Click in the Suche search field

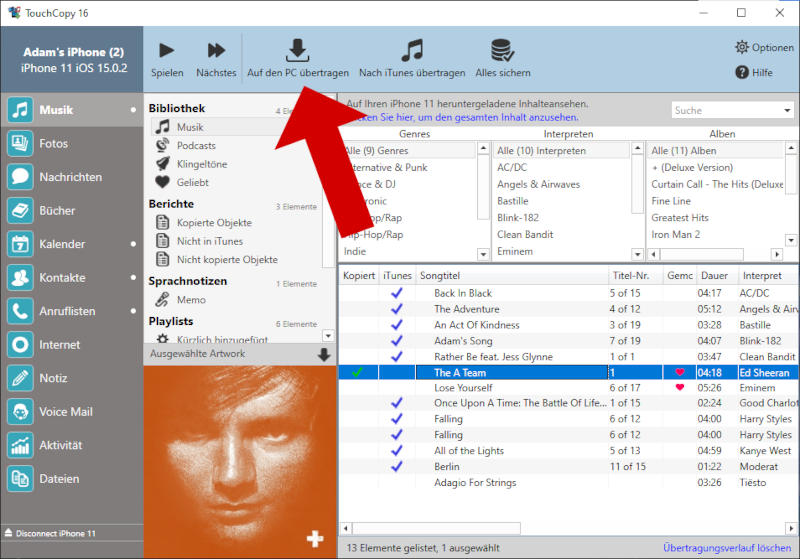(x=726, y=110)
